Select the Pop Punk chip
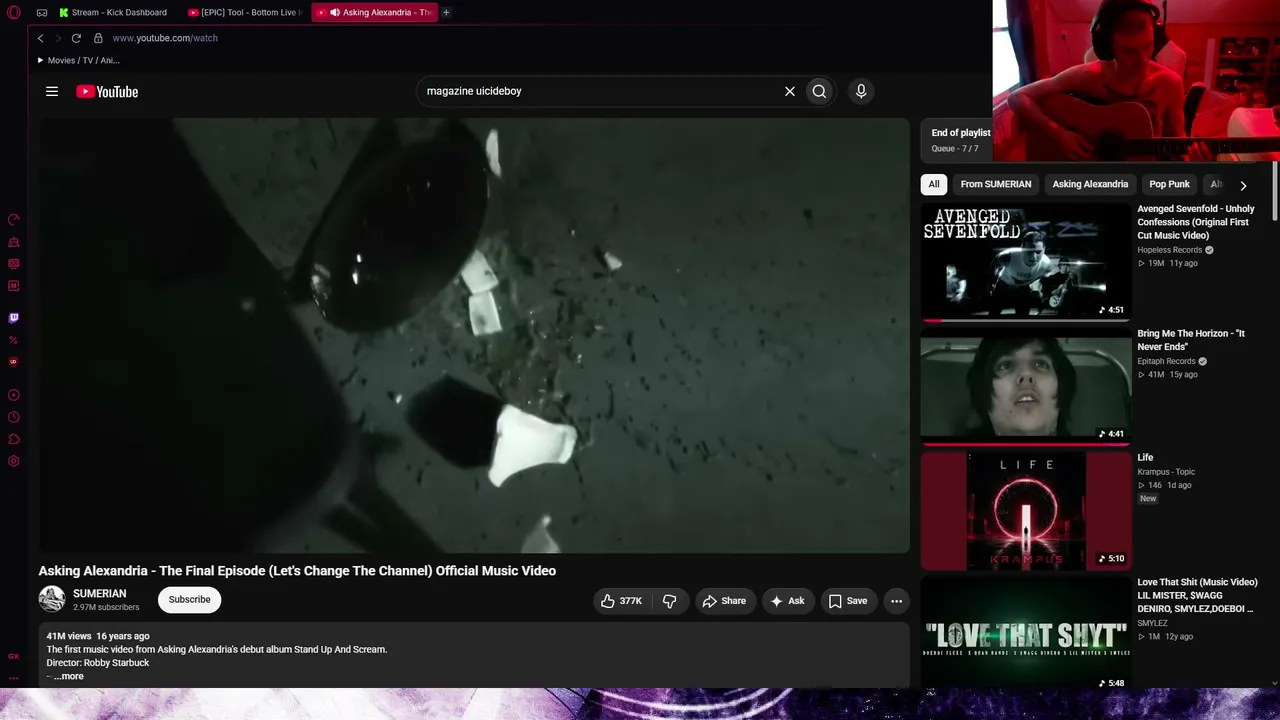Screen dimensions: 1280x720 pos(1169,184)
